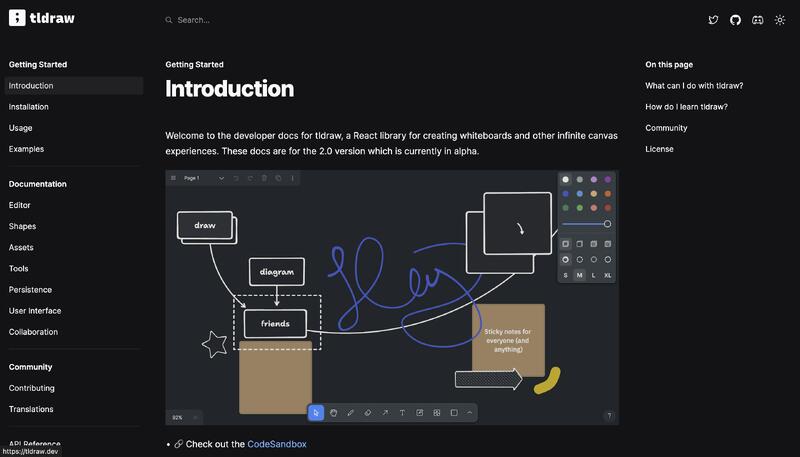The width and height of the screenshot is (800, 457).
Task: Click the opacity slider handle
Action: click(x=607, y=224)
